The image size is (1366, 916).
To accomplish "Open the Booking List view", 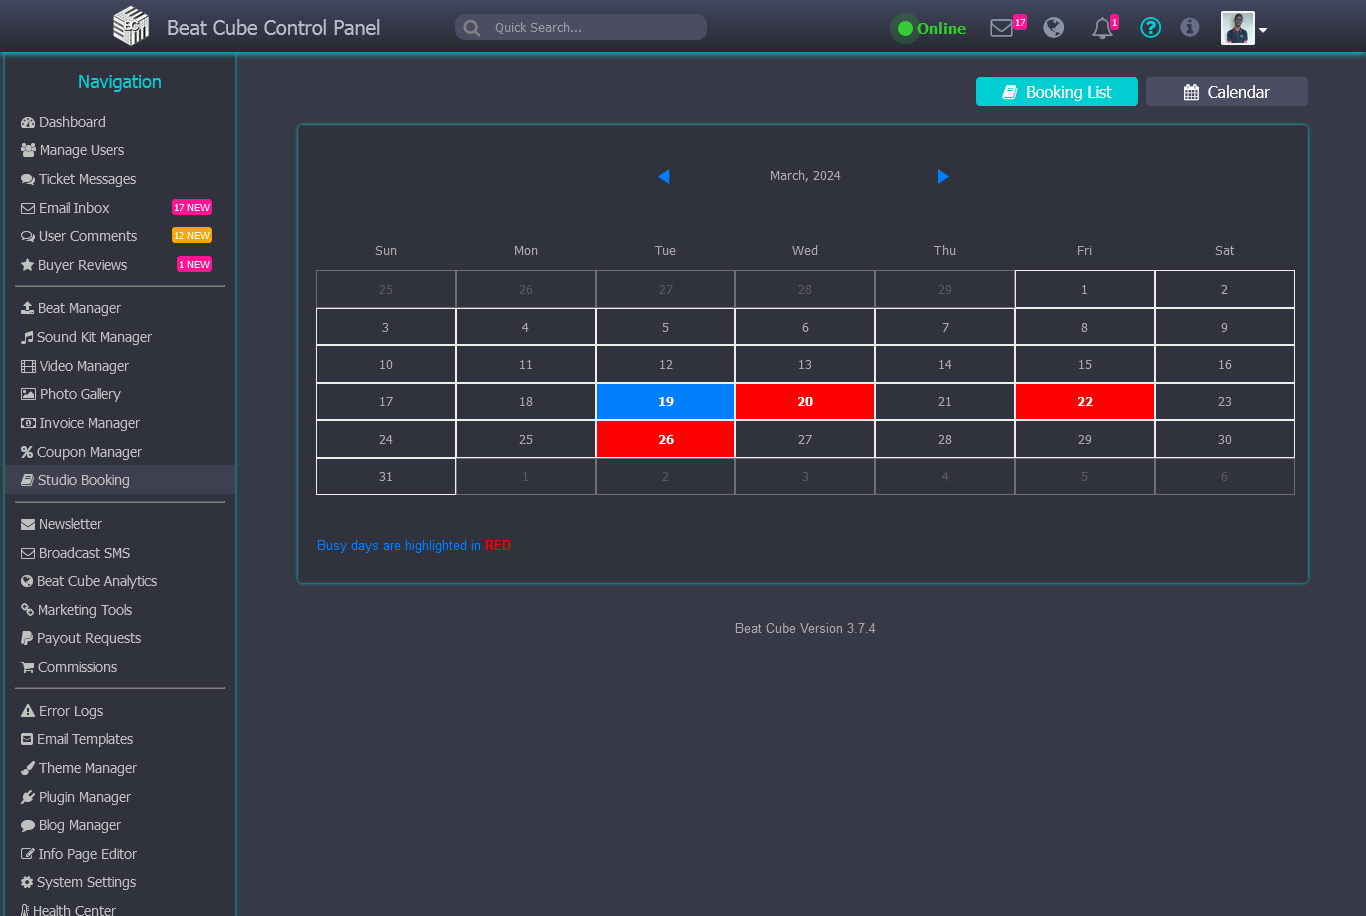I will (1057, 92).
